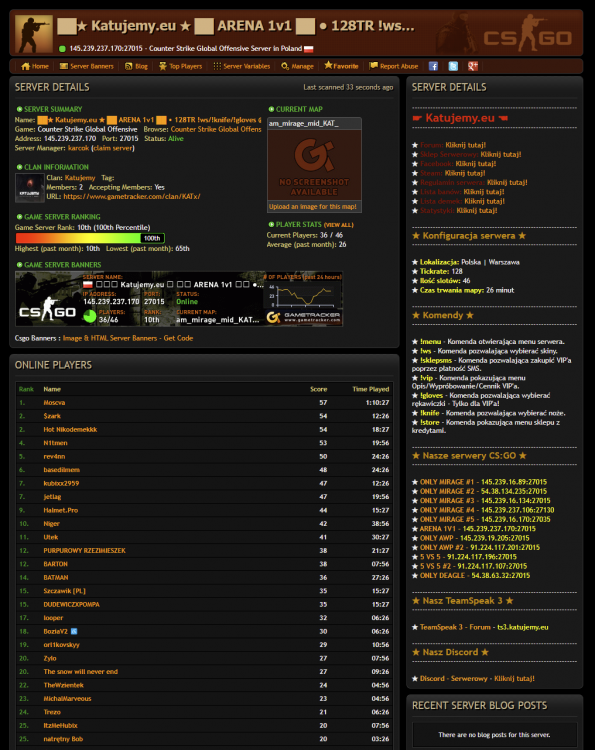Open the gametracker clan KATx URL
Viewport: 595px width, 750px height.
[x=132, y=197]
